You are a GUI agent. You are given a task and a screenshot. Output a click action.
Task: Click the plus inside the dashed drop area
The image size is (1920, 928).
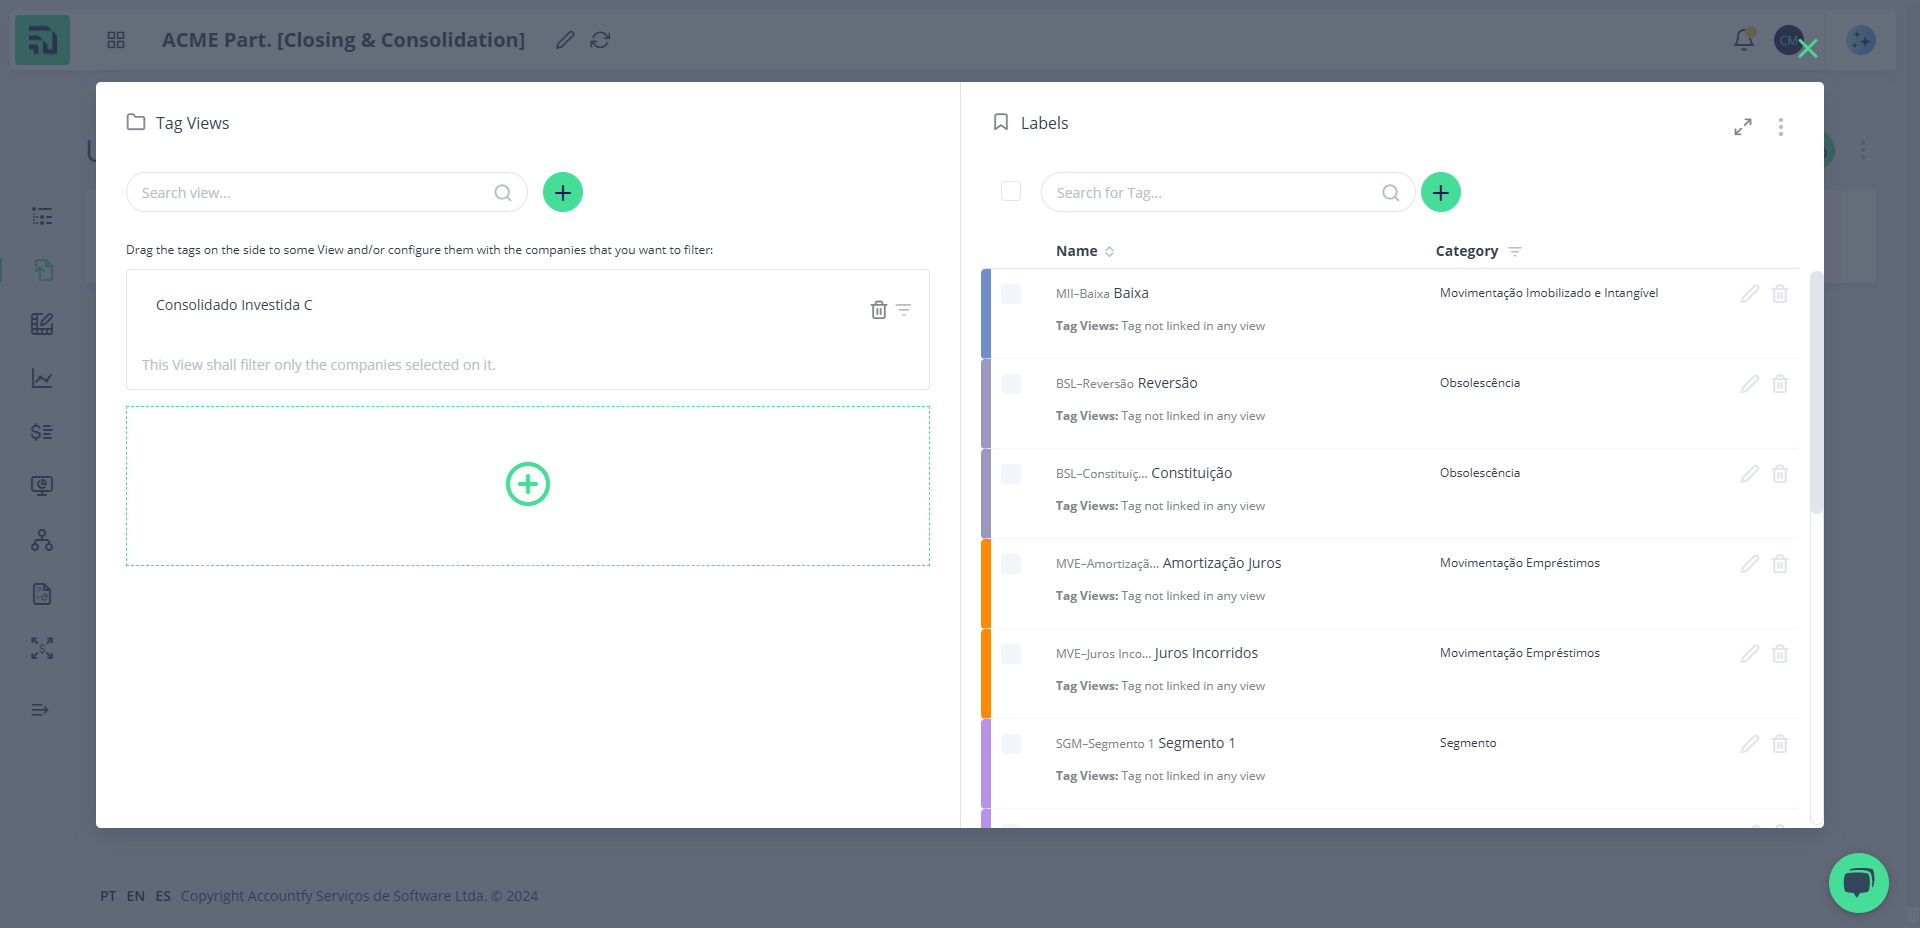(x=528, y=484)
